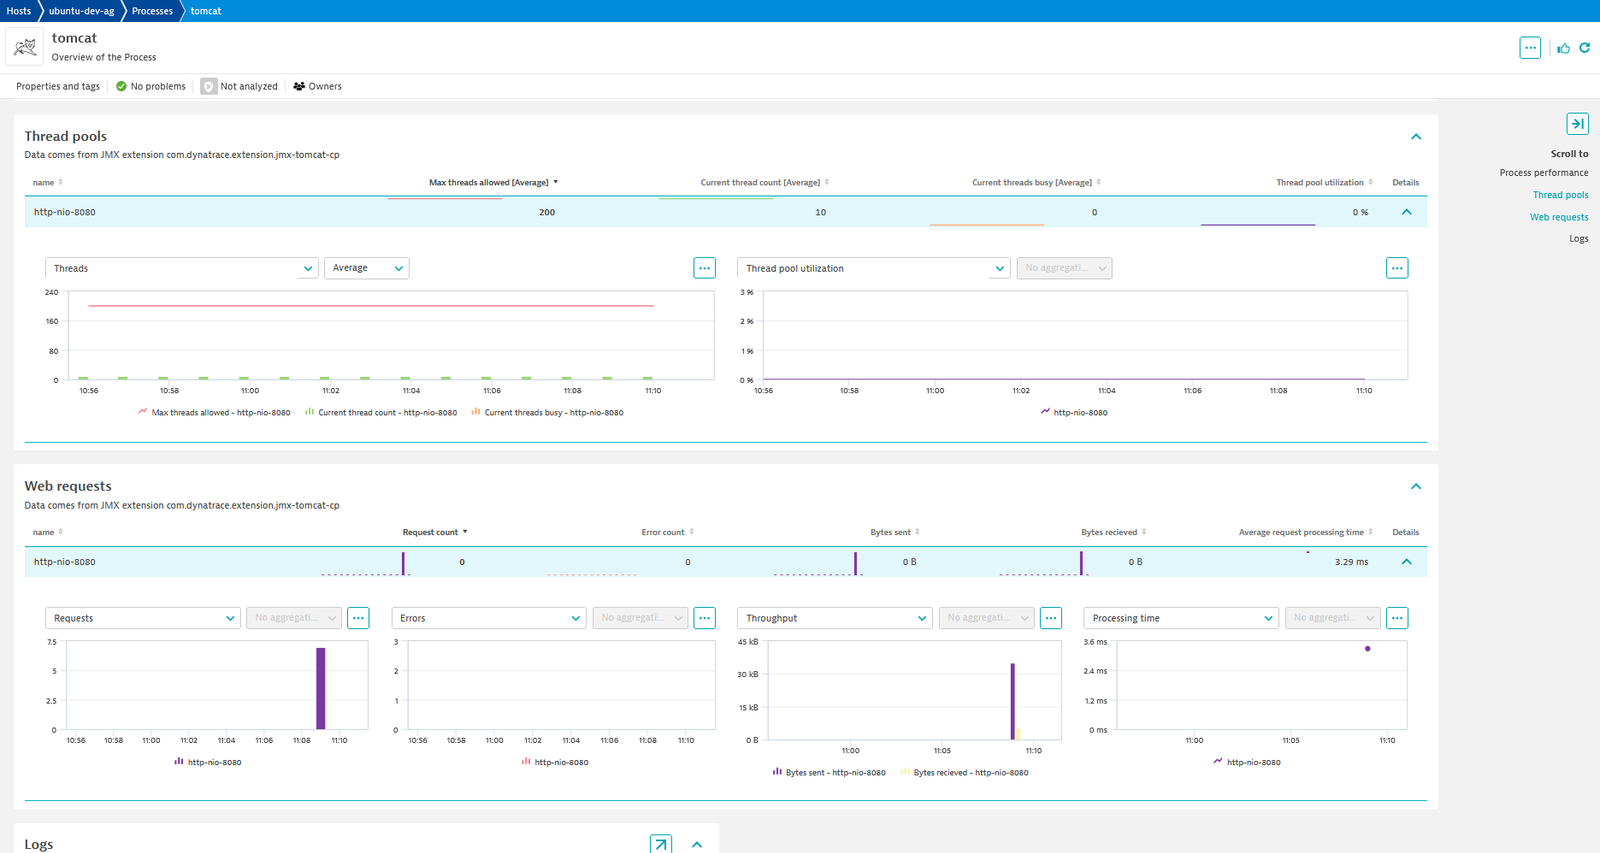Sort by Thread pool utilization column
Screen dimensions: 1600x853
point(1324,182)
